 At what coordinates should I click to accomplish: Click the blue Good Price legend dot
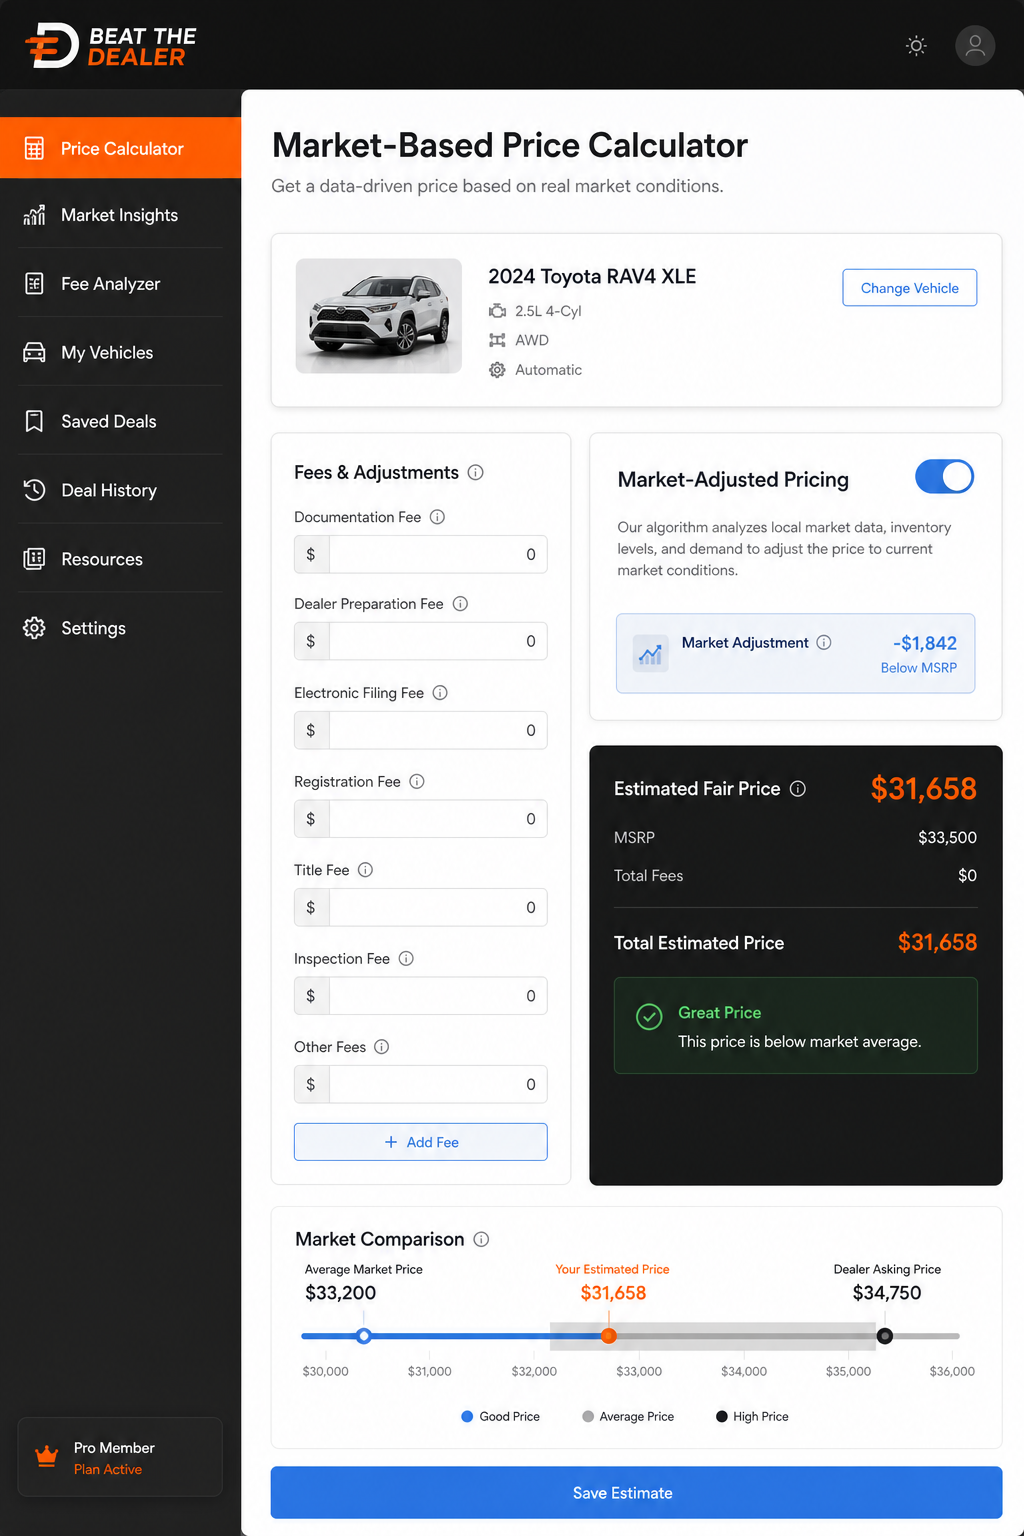(x=467, y=1416)
